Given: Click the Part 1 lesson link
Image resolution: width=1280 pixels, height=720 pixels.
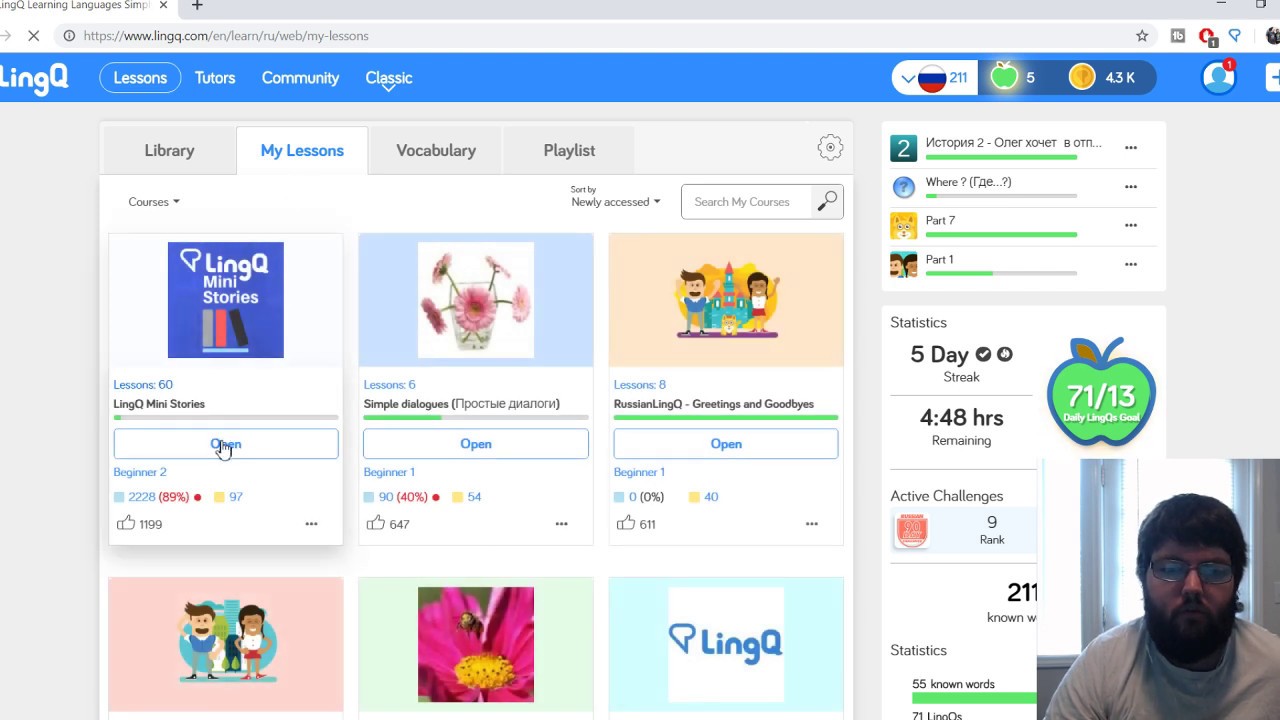Looking at the screenshot, I should [939, 259].
